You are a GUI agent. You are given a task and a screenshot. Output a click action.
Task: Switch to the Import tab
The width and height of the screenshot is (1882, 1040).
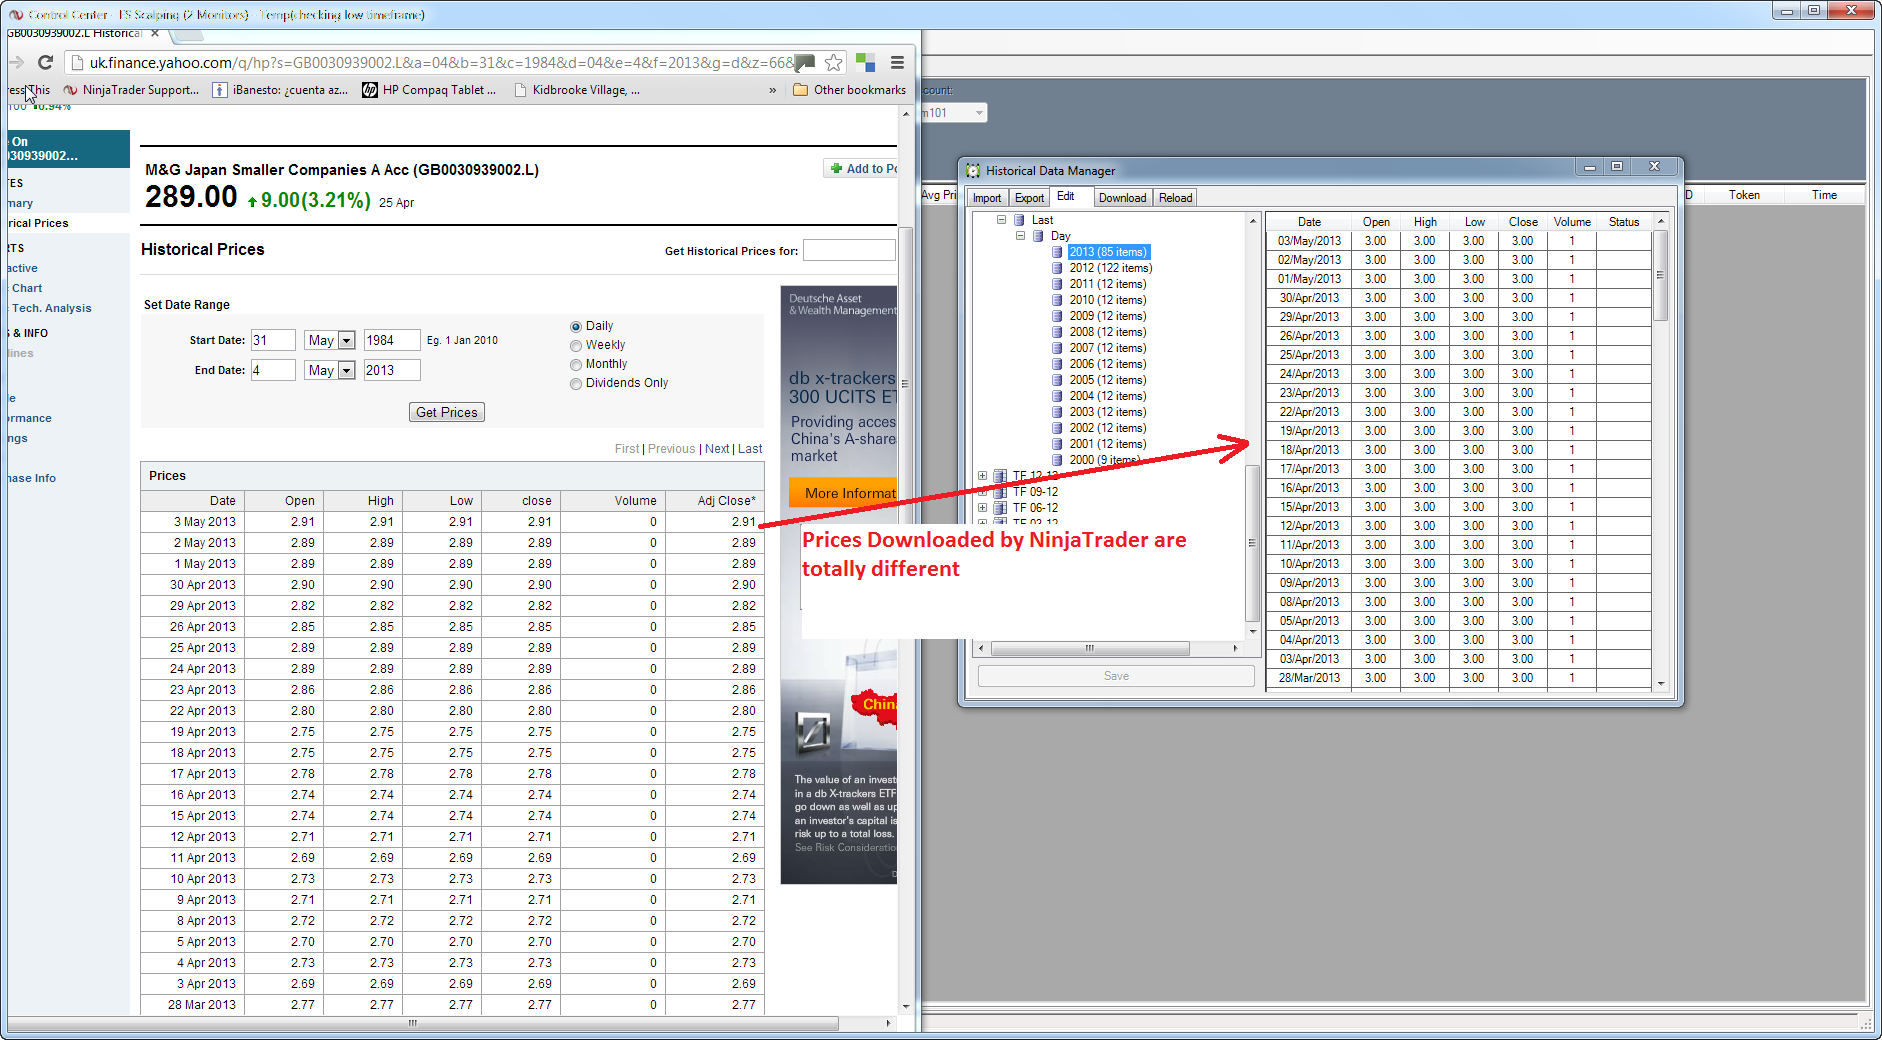[987, 198]
